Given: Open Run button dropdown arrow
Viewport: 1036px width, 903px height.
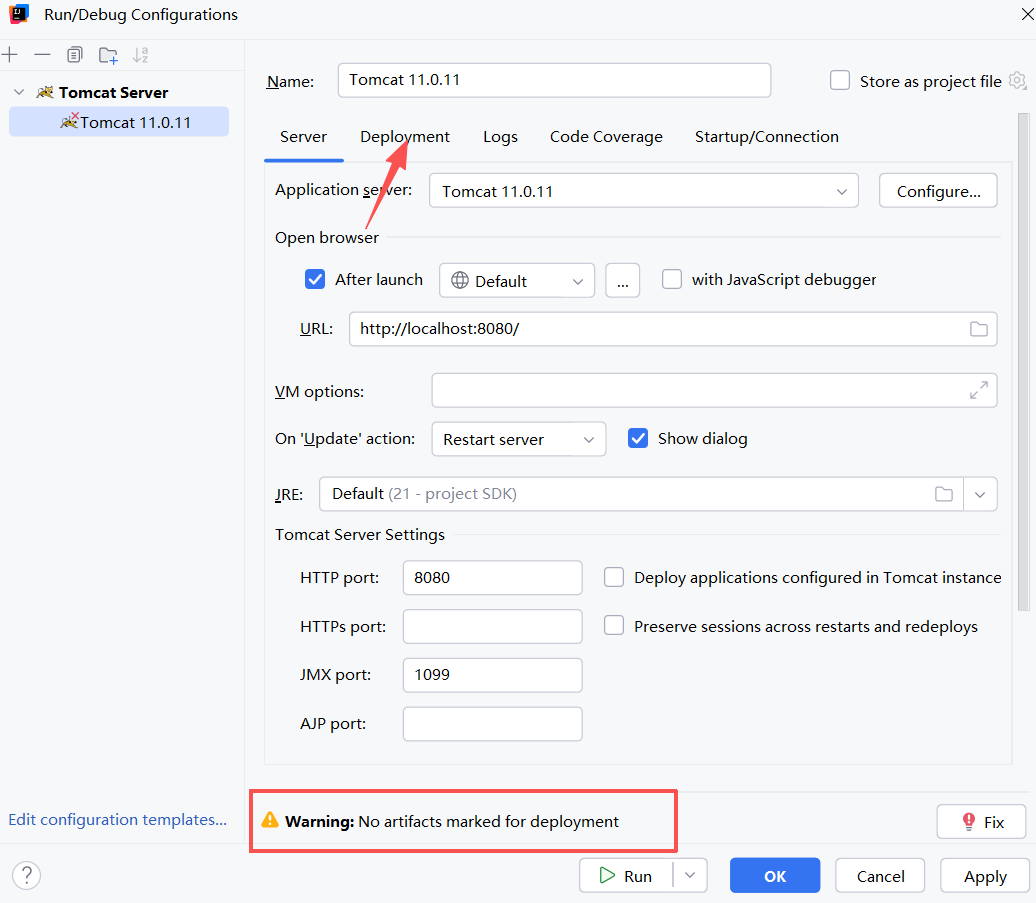Looking at the screenshot, I should point(690,875).
